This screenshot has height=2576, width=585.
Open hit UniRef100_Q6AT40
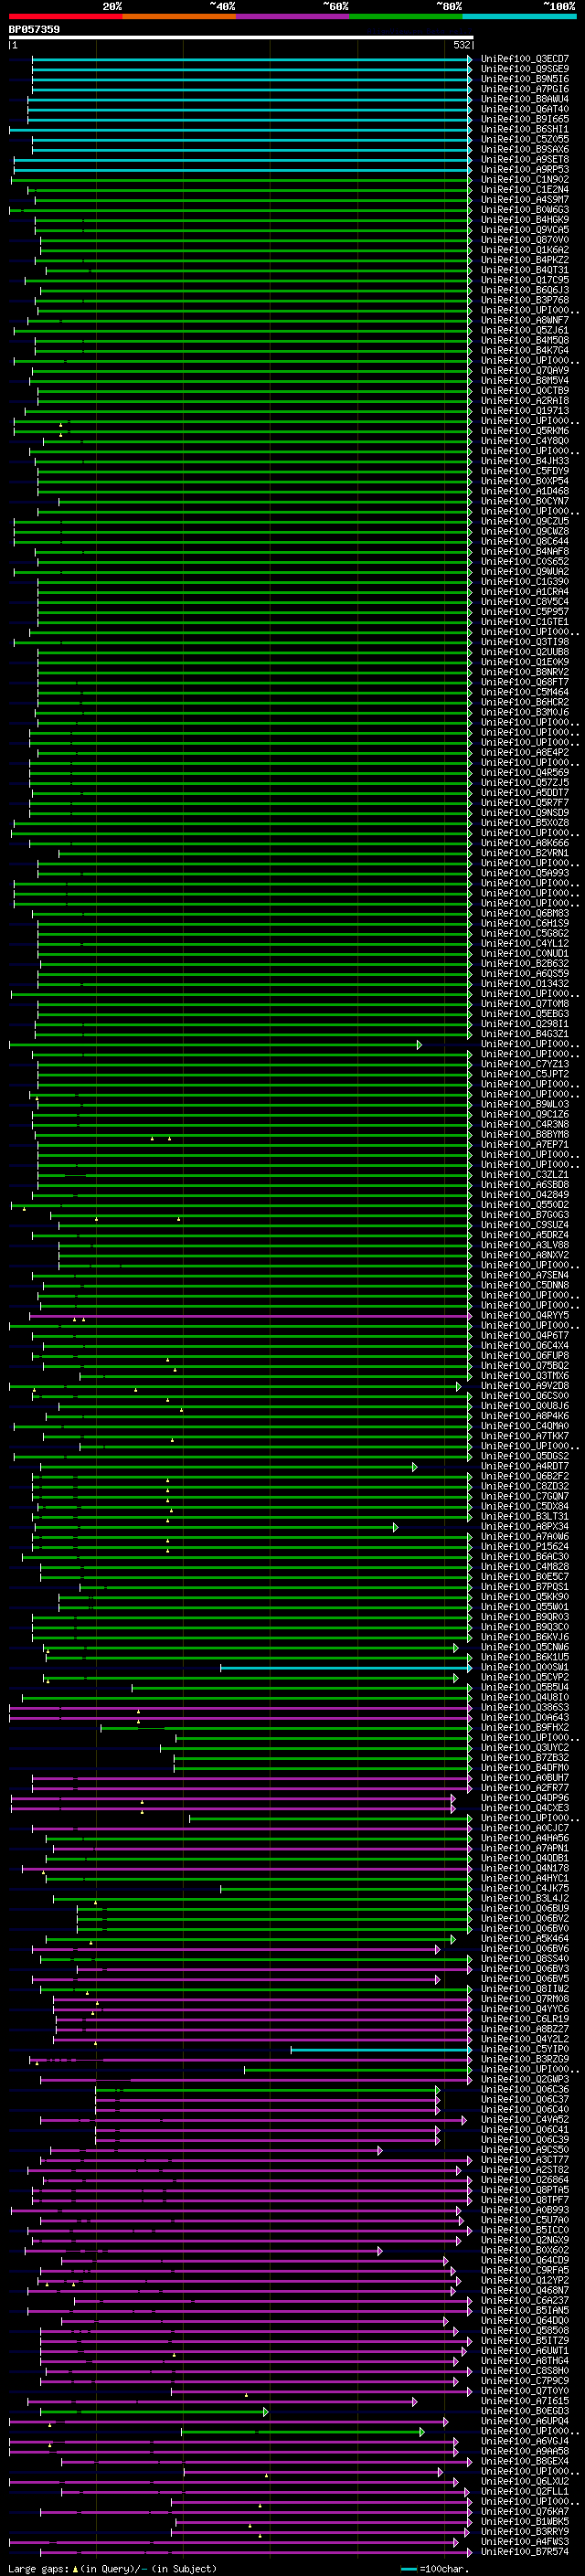point(525,109)
